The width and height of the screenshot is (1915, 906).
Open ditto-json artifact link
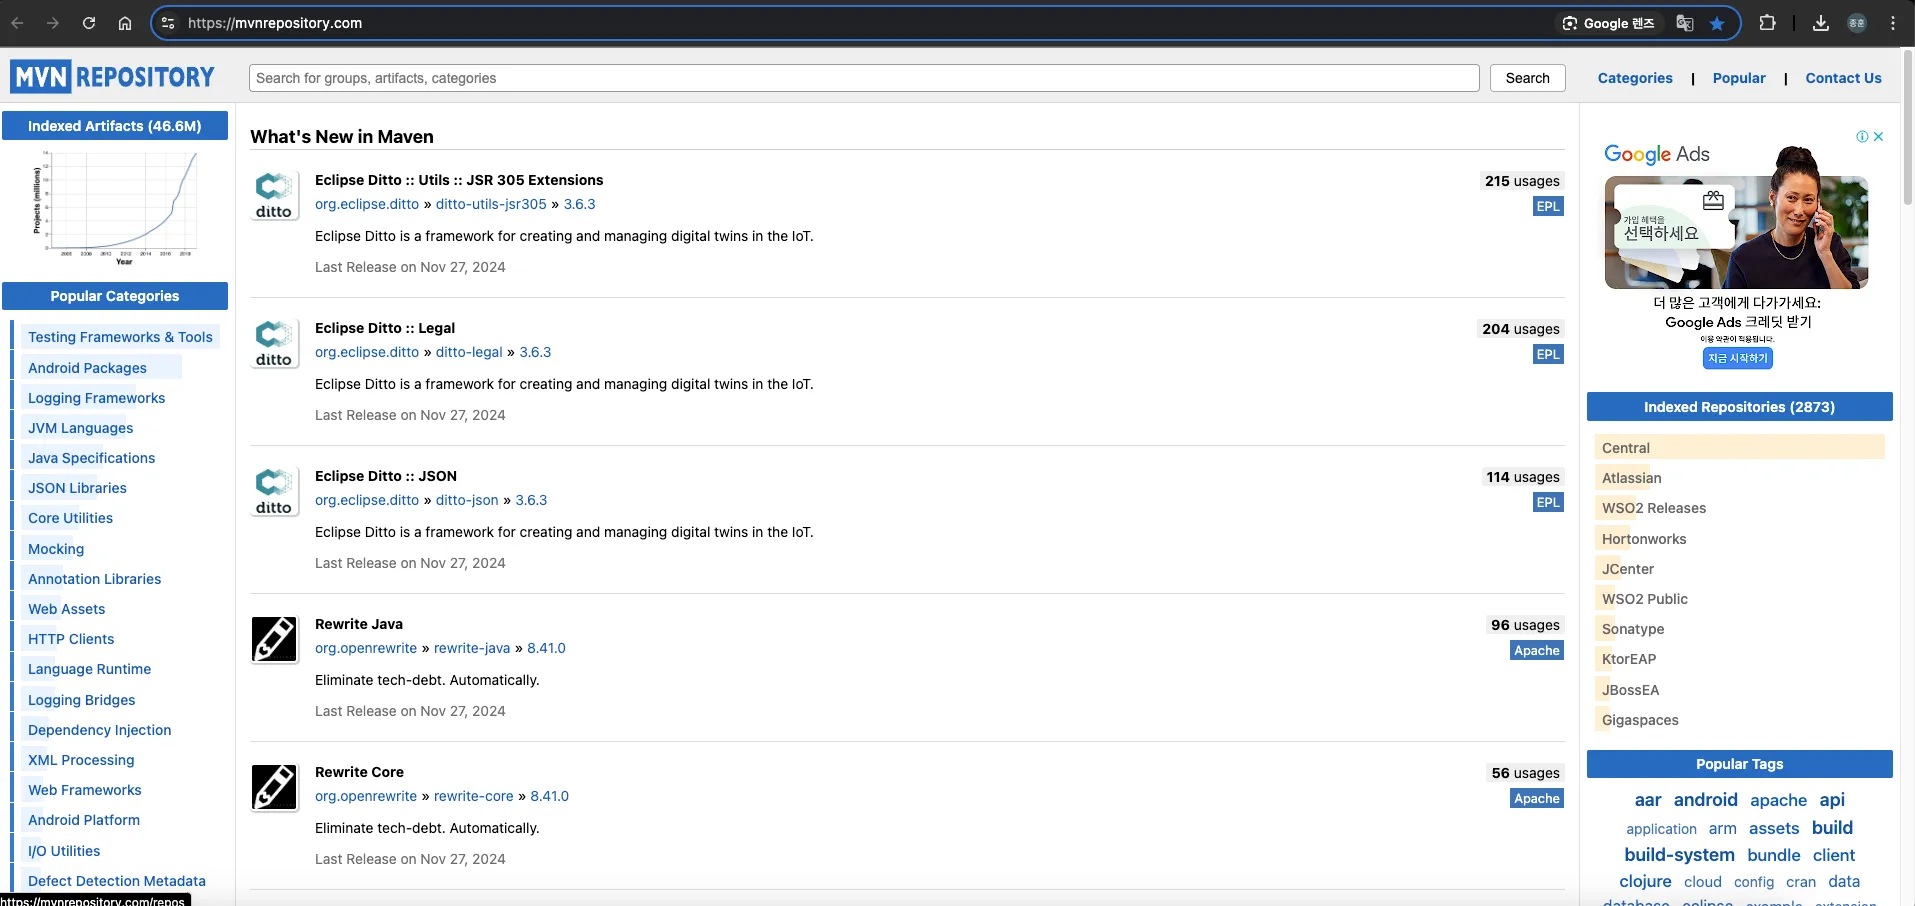[467, 500]
